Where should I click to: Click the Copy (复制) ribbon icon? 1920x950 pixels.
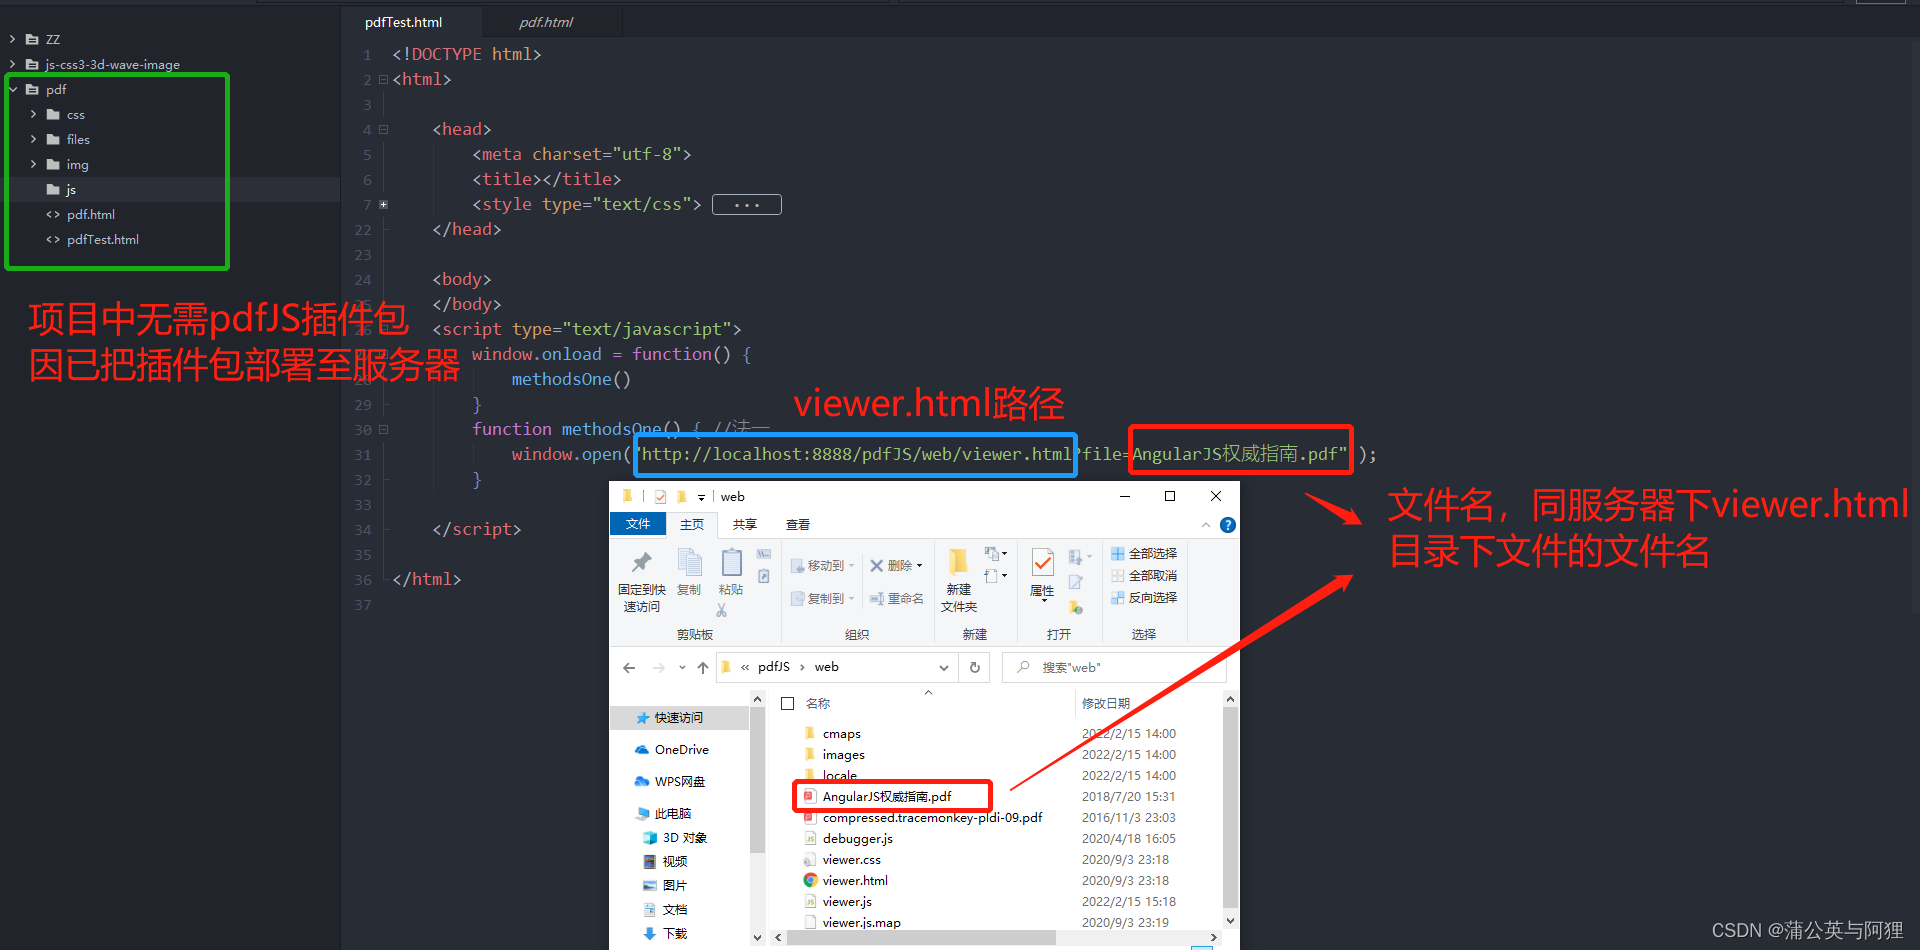coord(689,572)
